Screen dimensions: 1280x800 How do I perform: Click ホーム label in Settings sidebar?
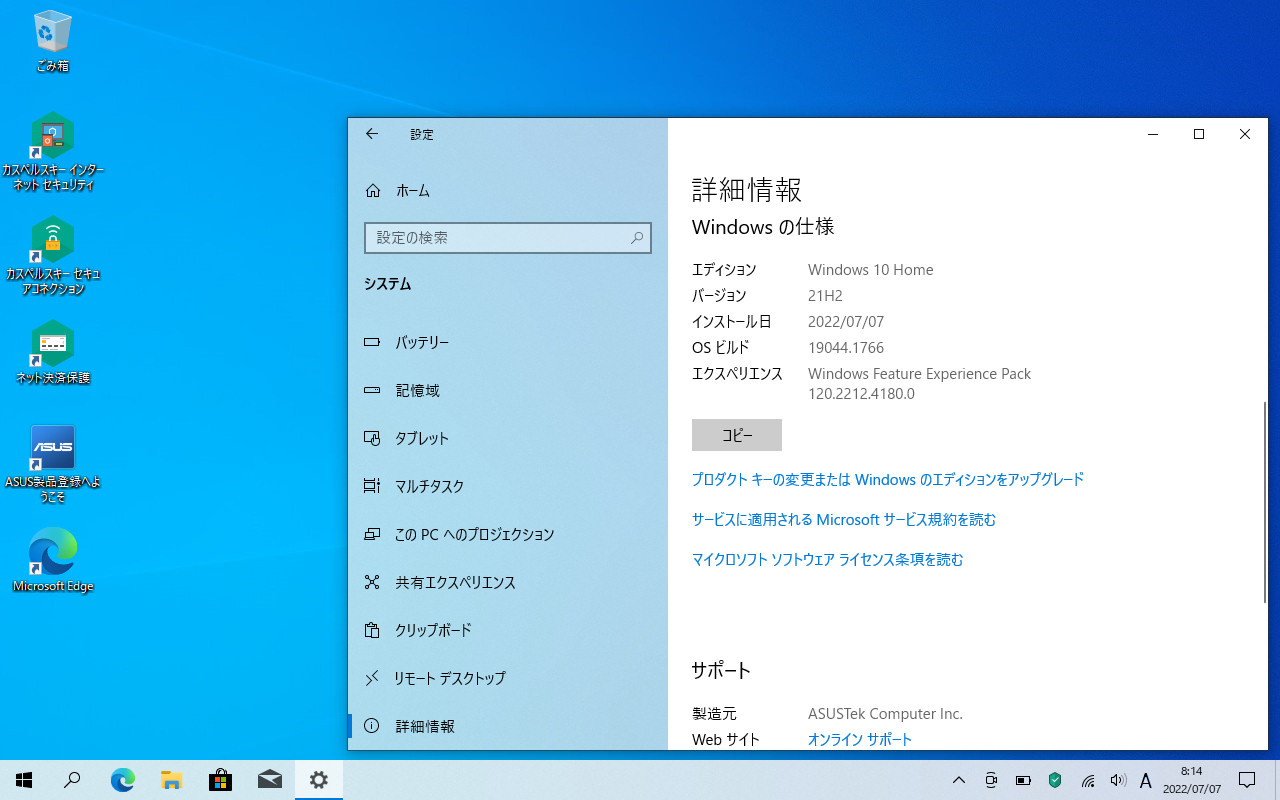413,190
